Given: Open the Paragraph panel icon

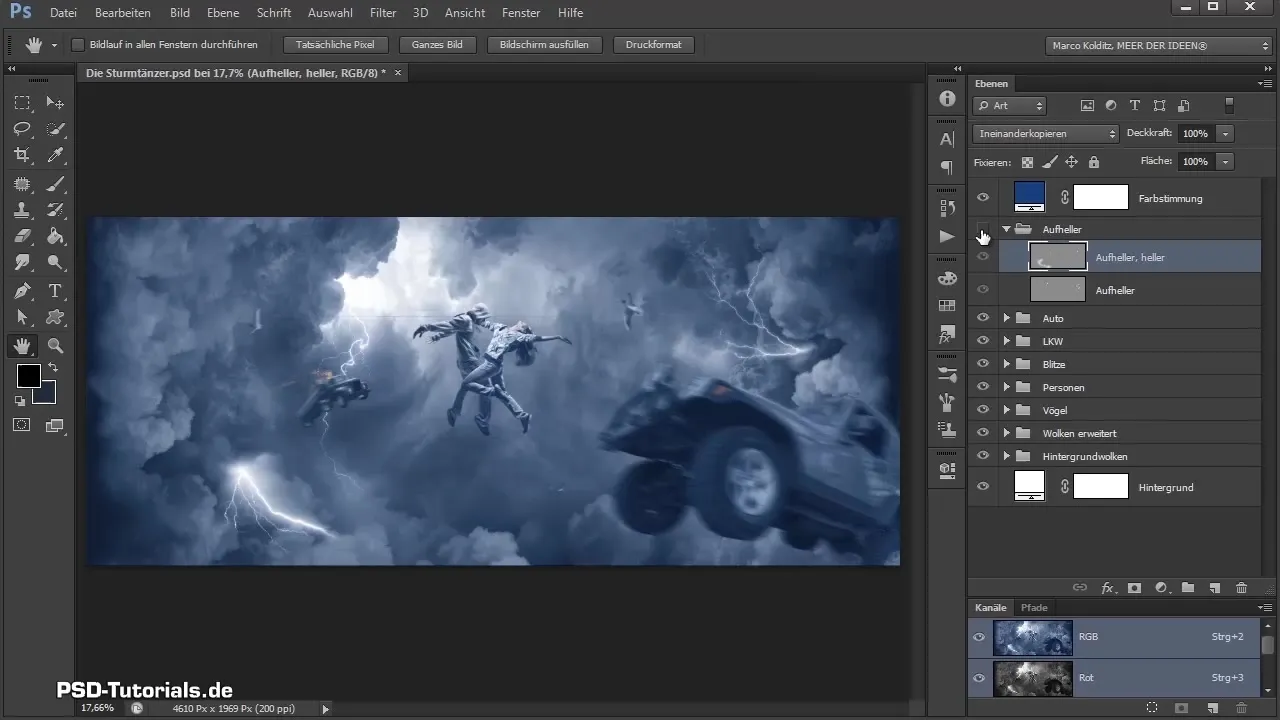Looking at the screenshot, I should point(947,167).
